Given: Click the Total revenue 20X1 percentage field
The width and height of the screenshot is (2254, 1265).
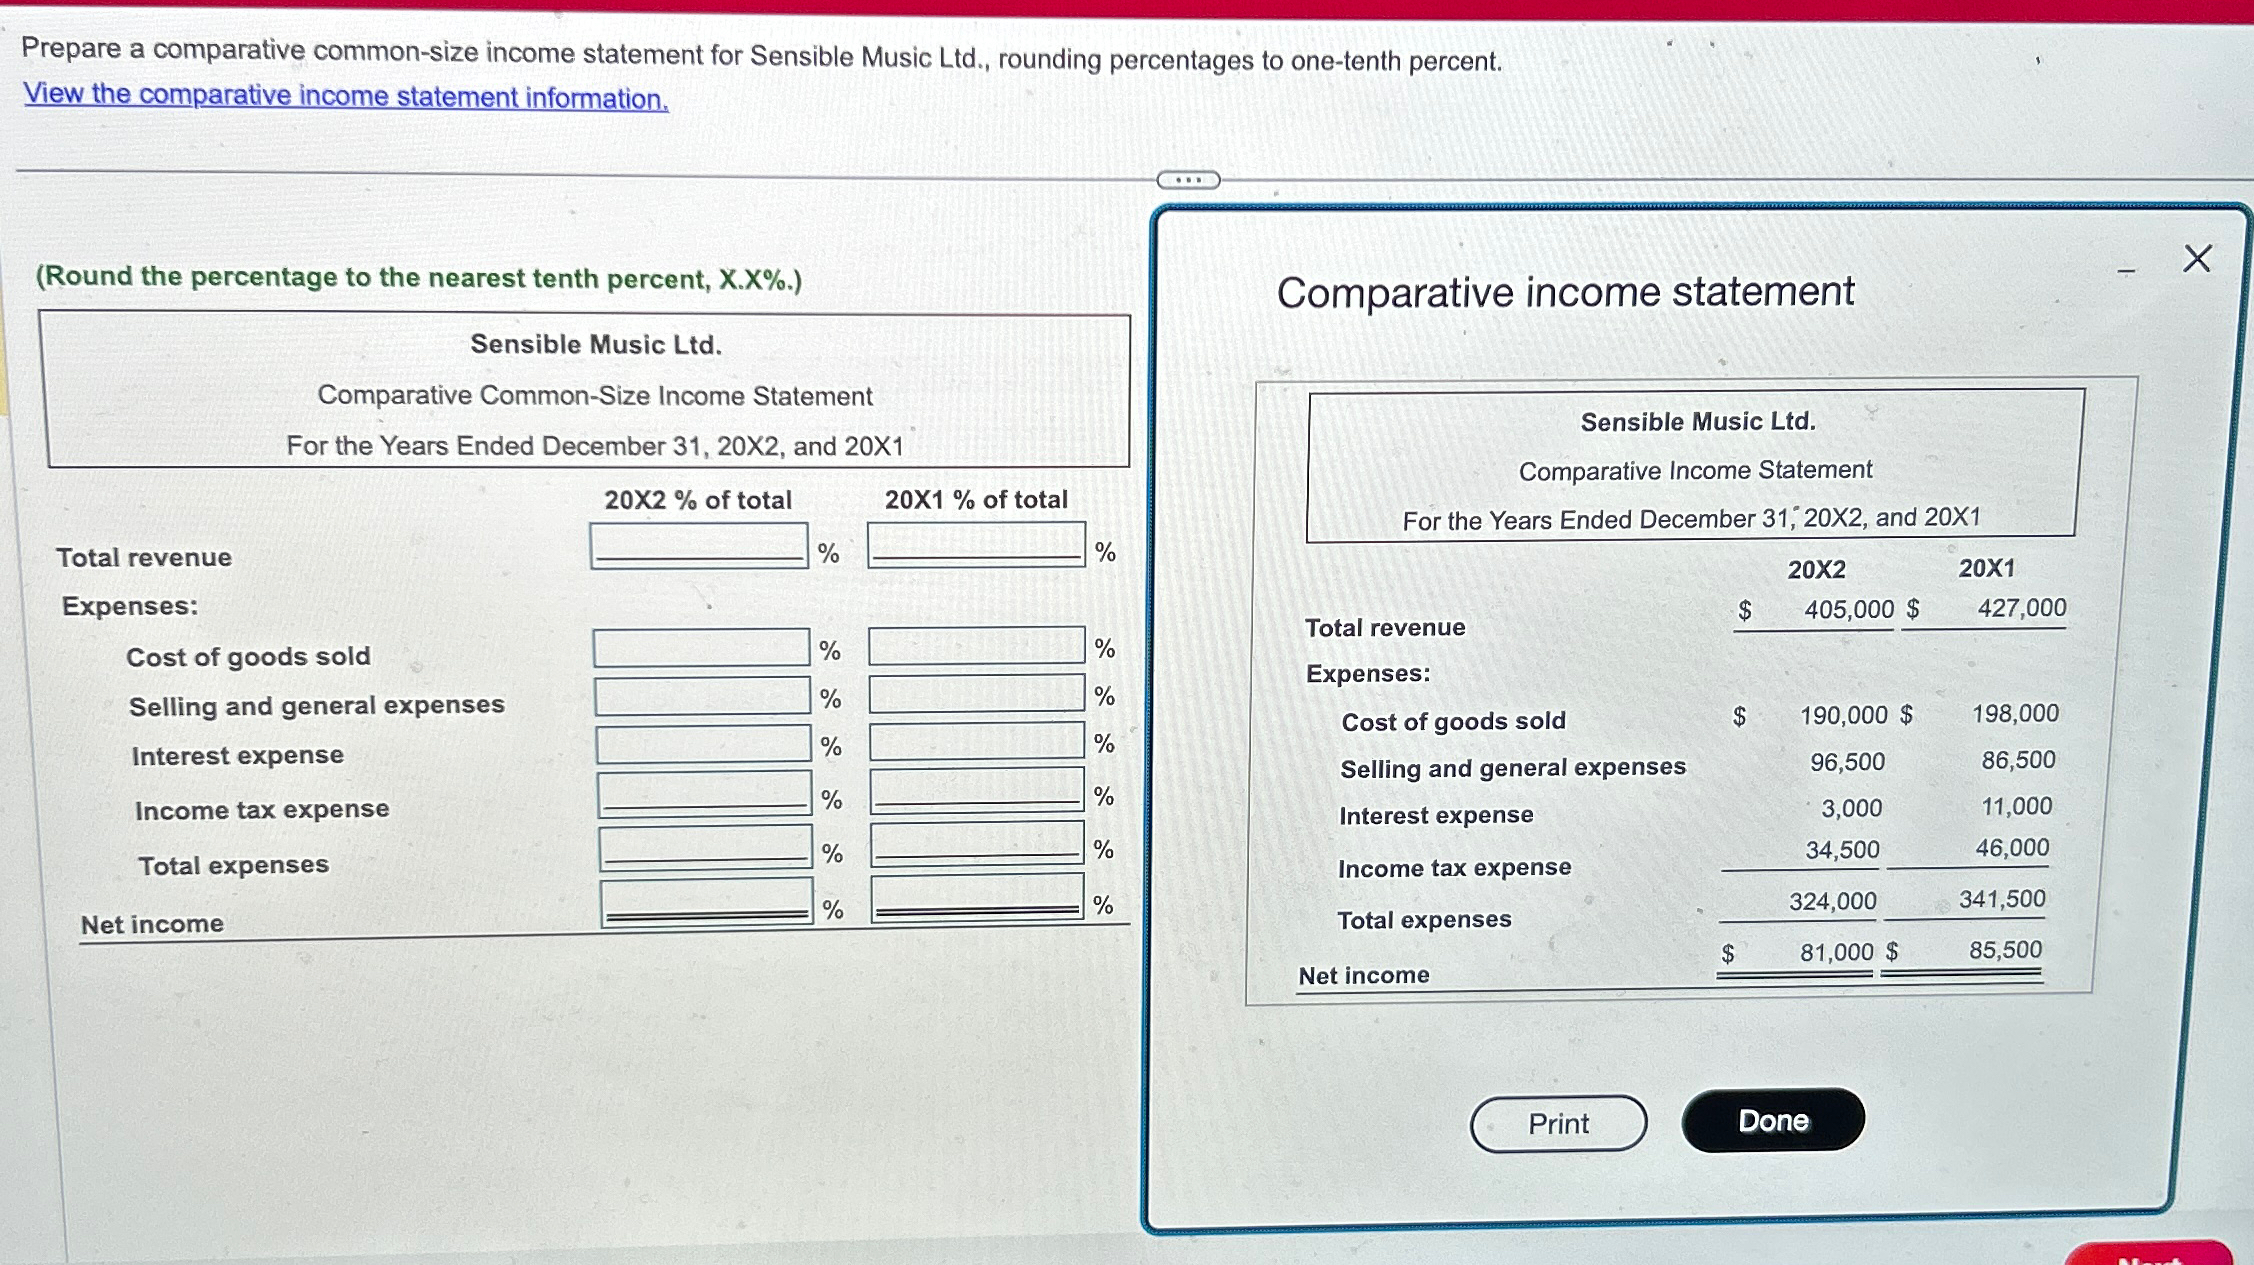Looking at the screenshot, I should (x=975, y=547).
